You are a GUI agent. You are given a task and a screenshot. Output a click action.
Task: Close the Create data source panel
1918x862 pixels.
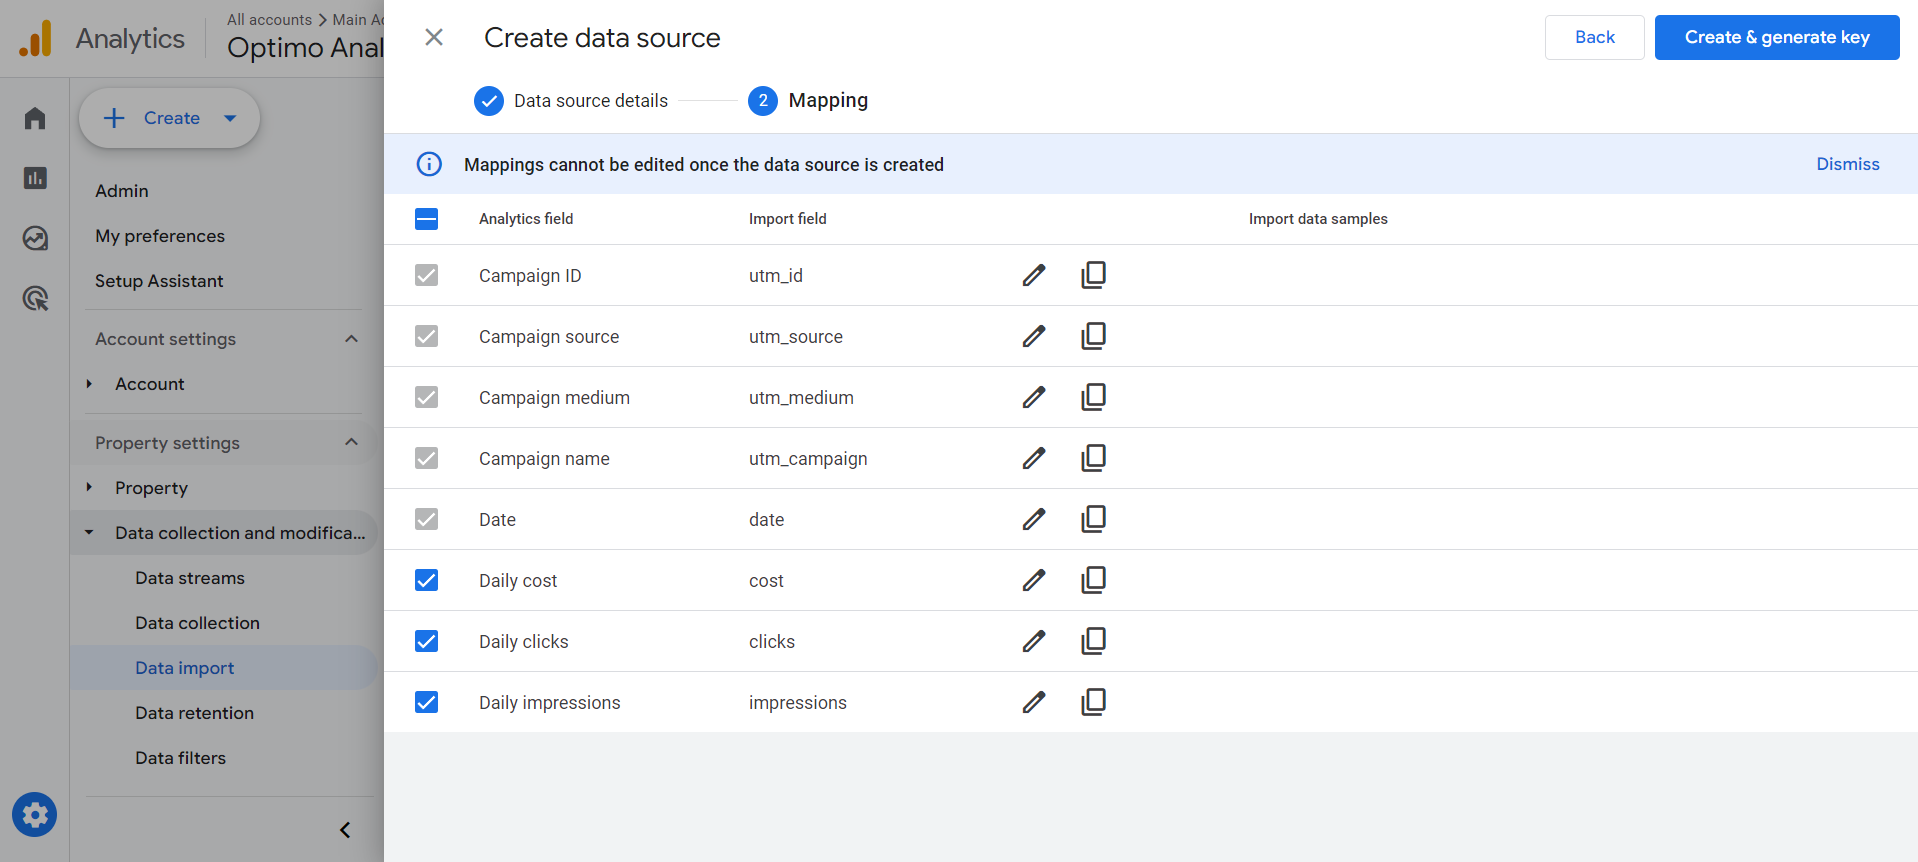coord(434,37)
